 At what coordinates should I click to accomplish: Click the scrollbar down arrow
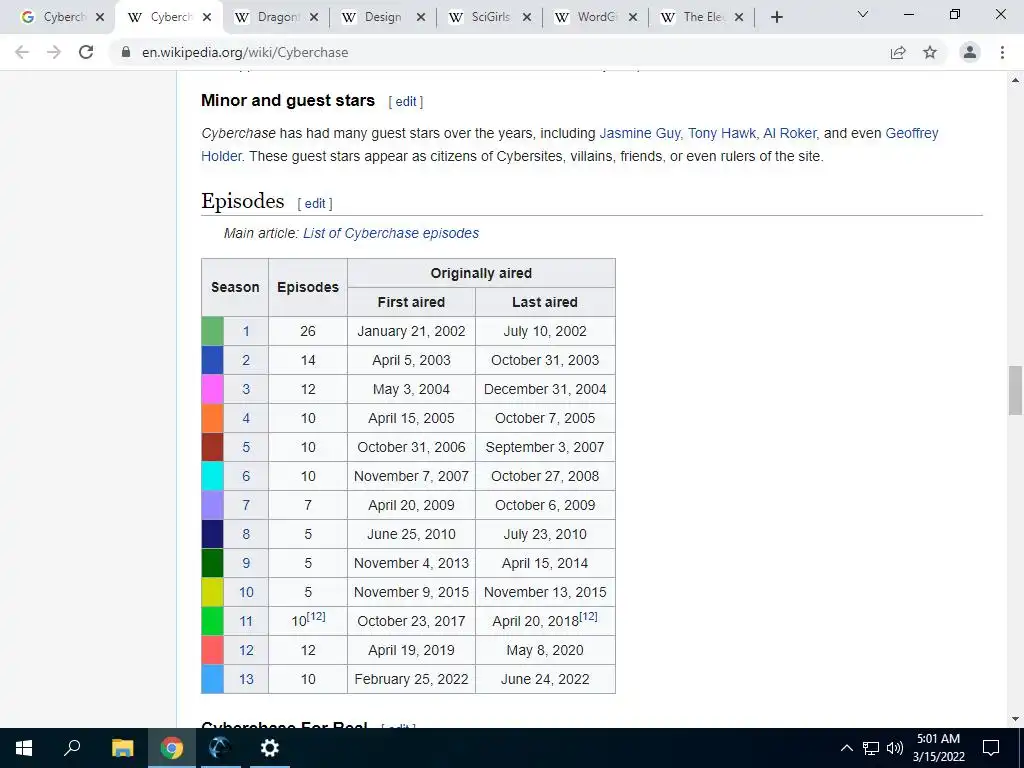tap(1015, 719)
